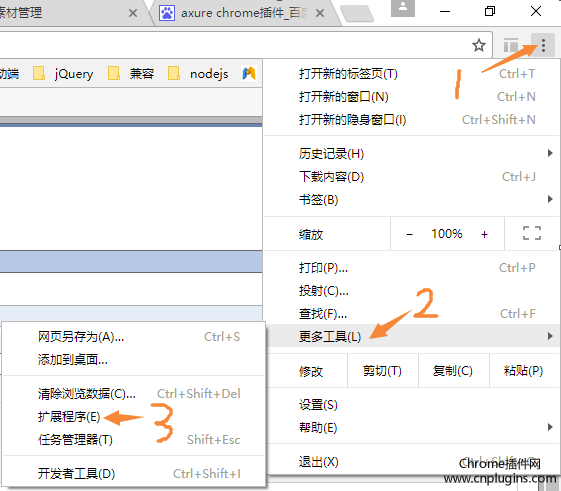Click the 缩放 label in the menu
Screen dimensions: 561x491
click(x=311, y=235)
